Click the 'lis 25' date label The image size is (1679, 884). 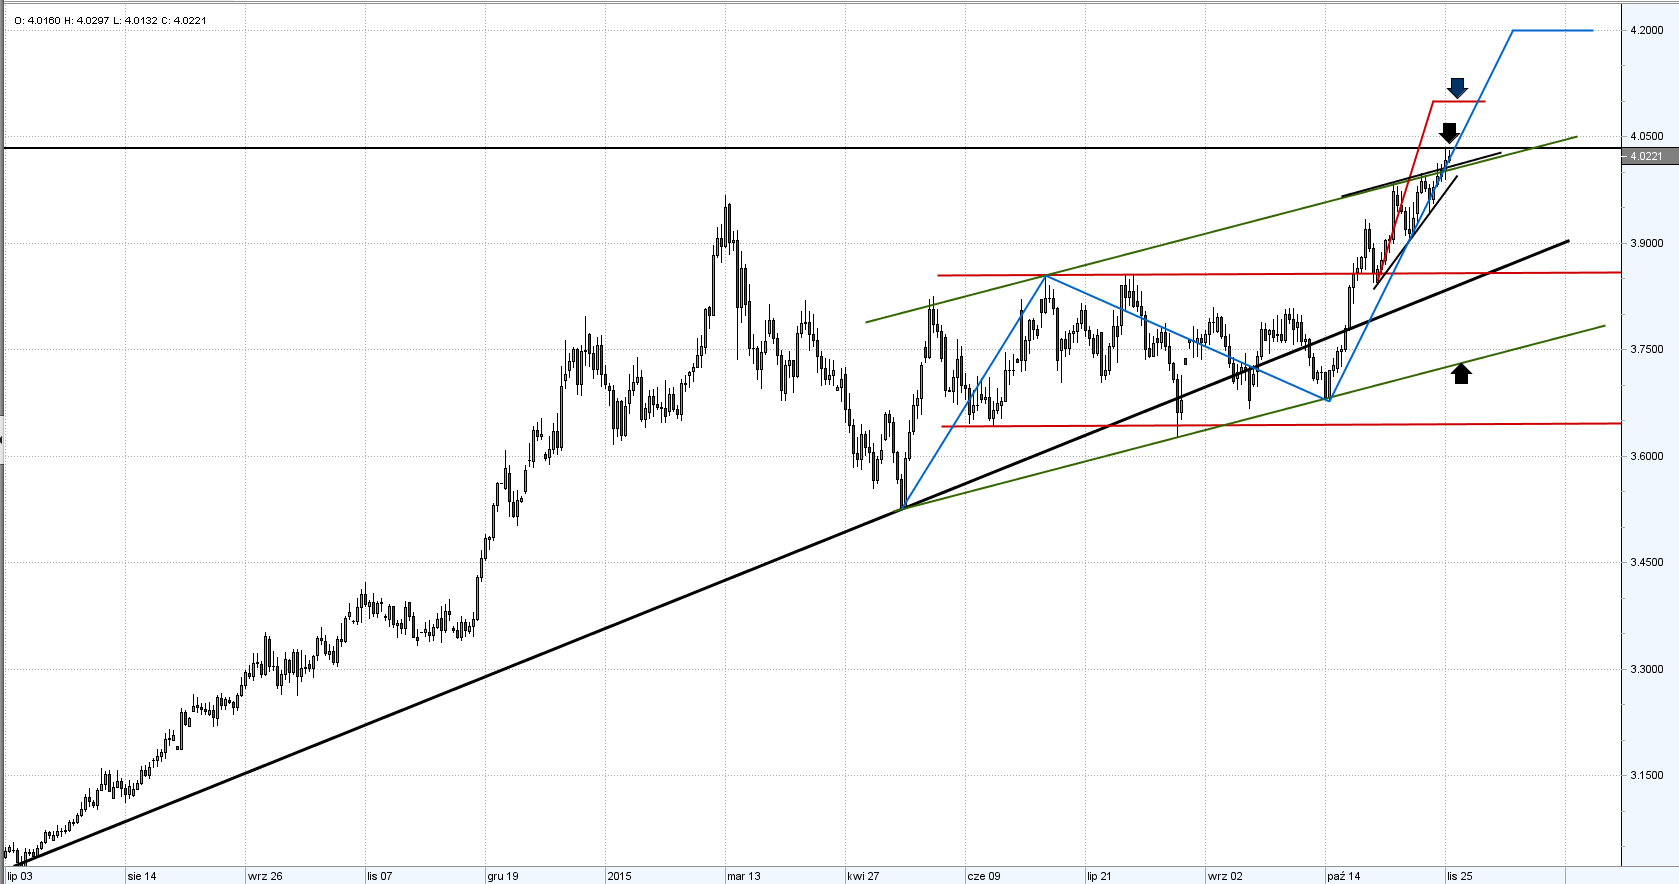click(x=1460, y=876)
